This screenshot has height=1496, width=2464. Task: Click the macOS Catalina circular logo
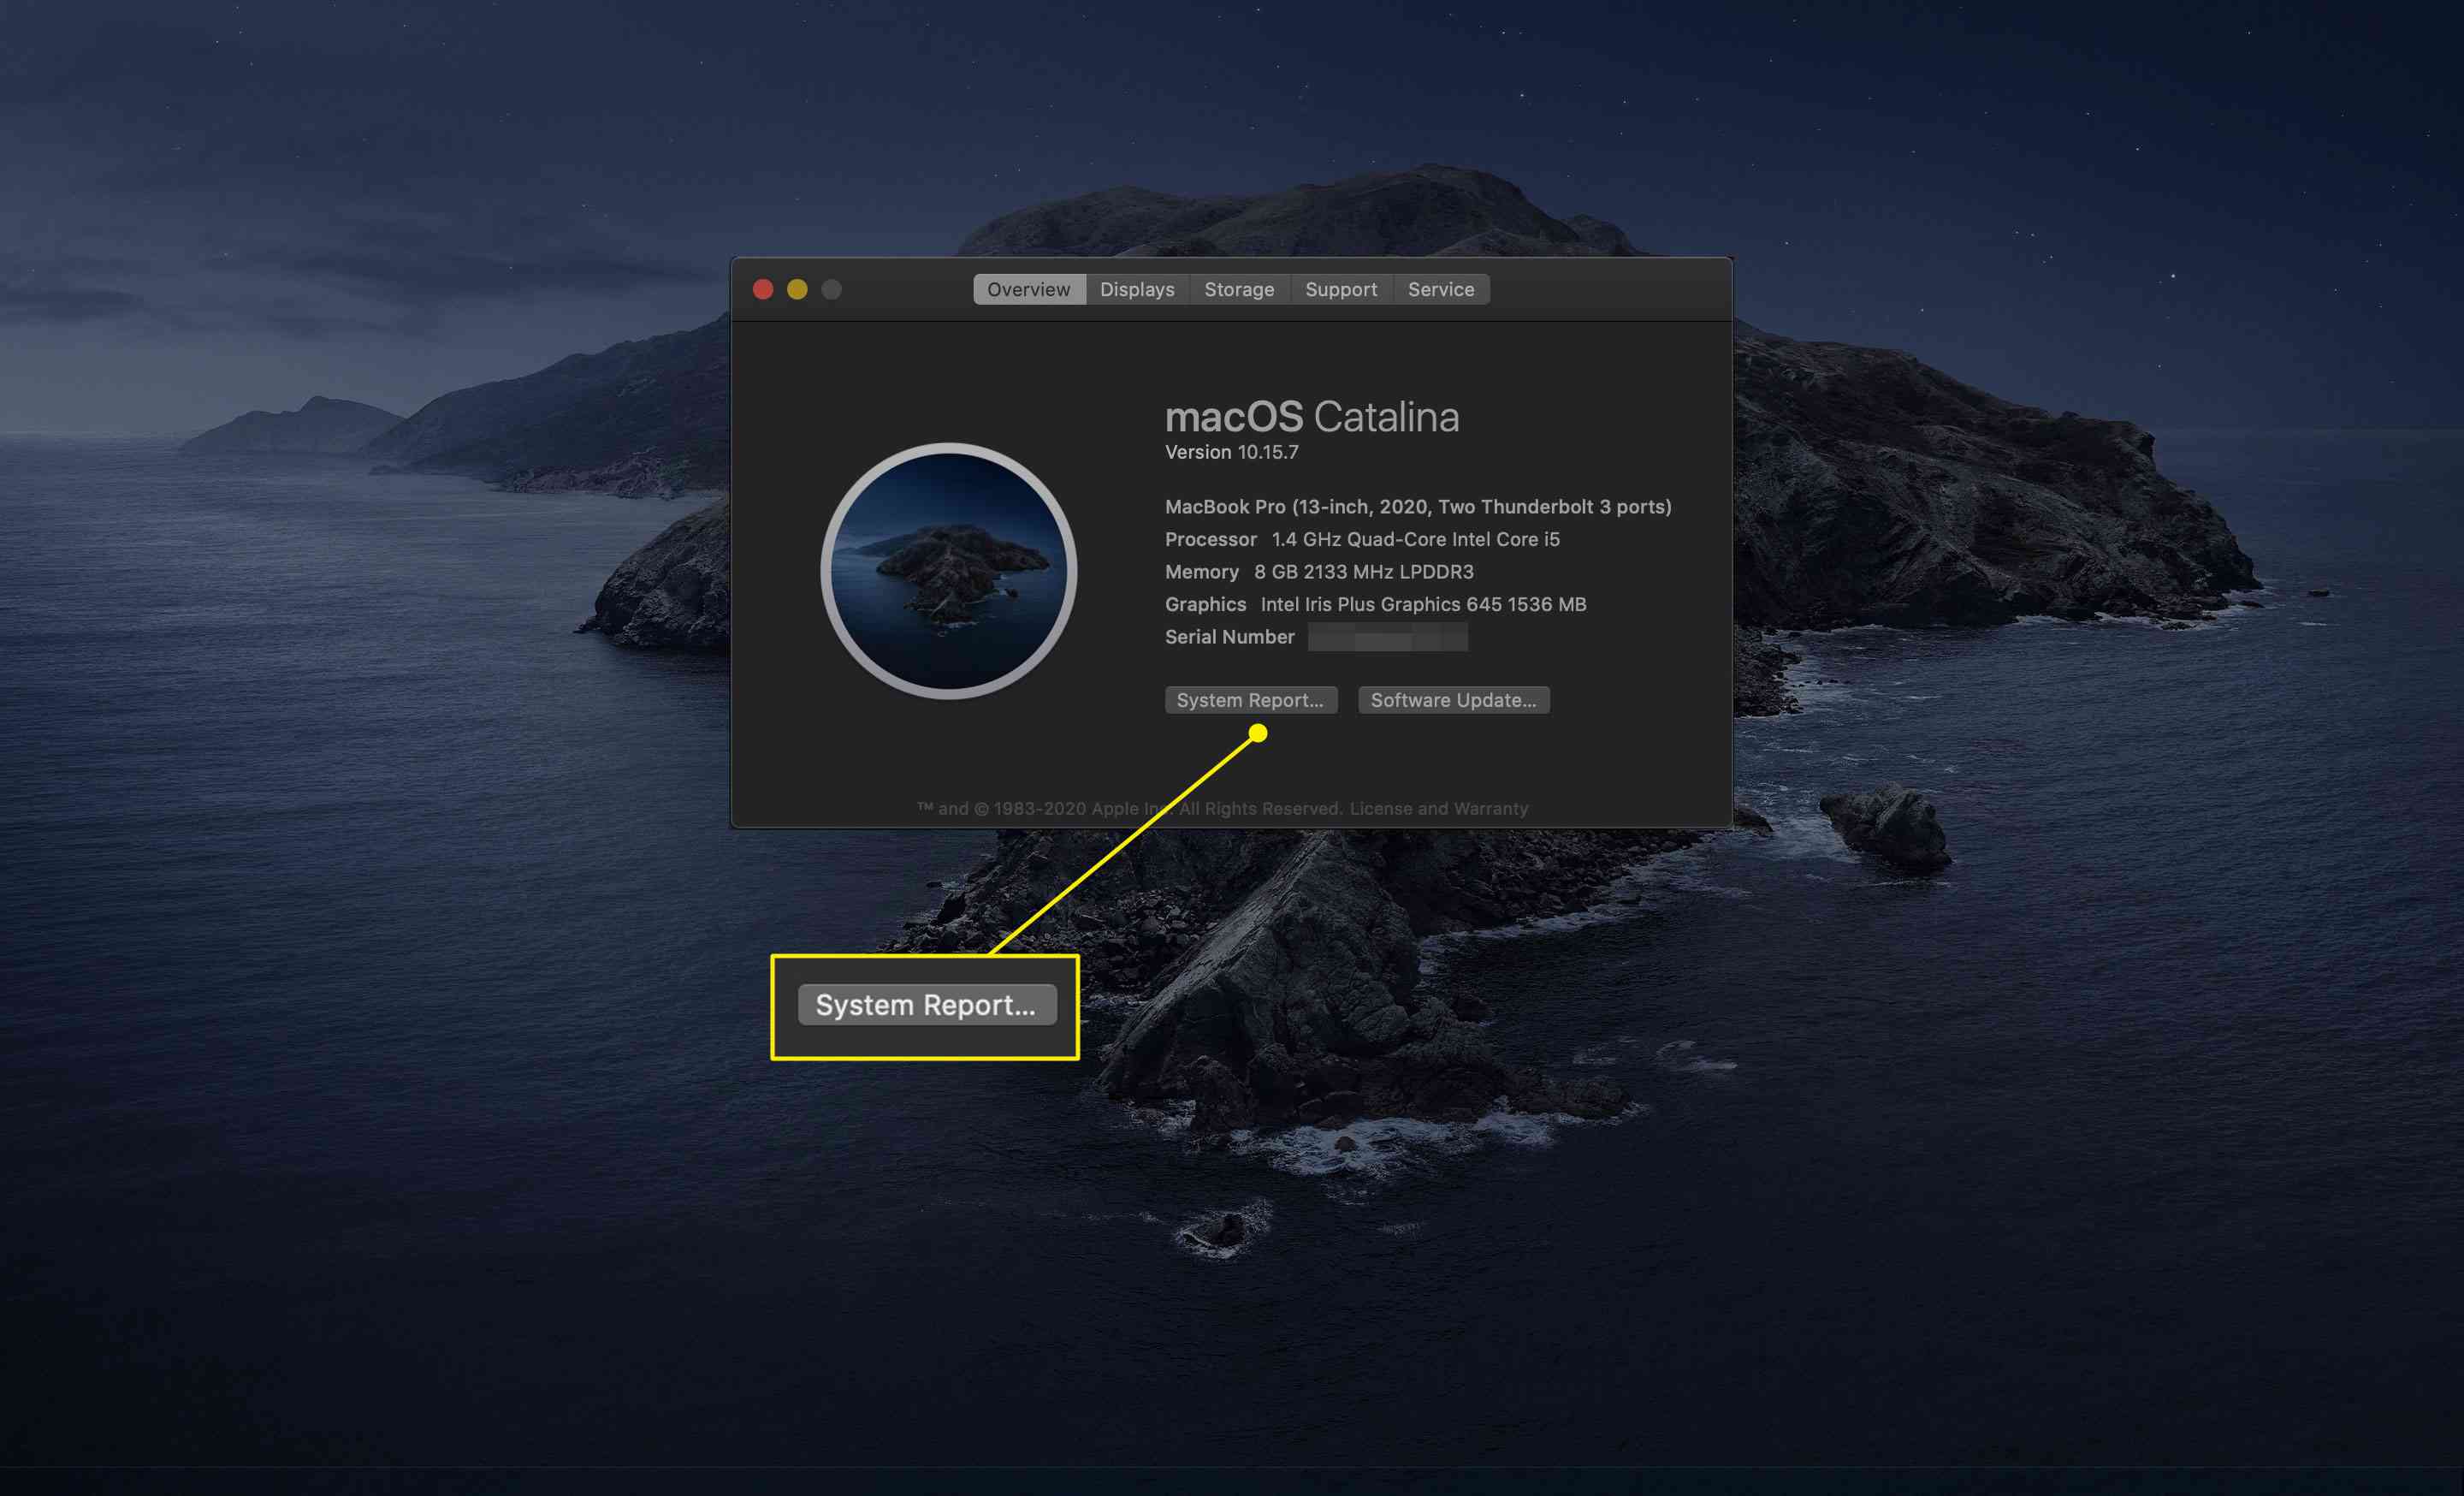point(948,571)
